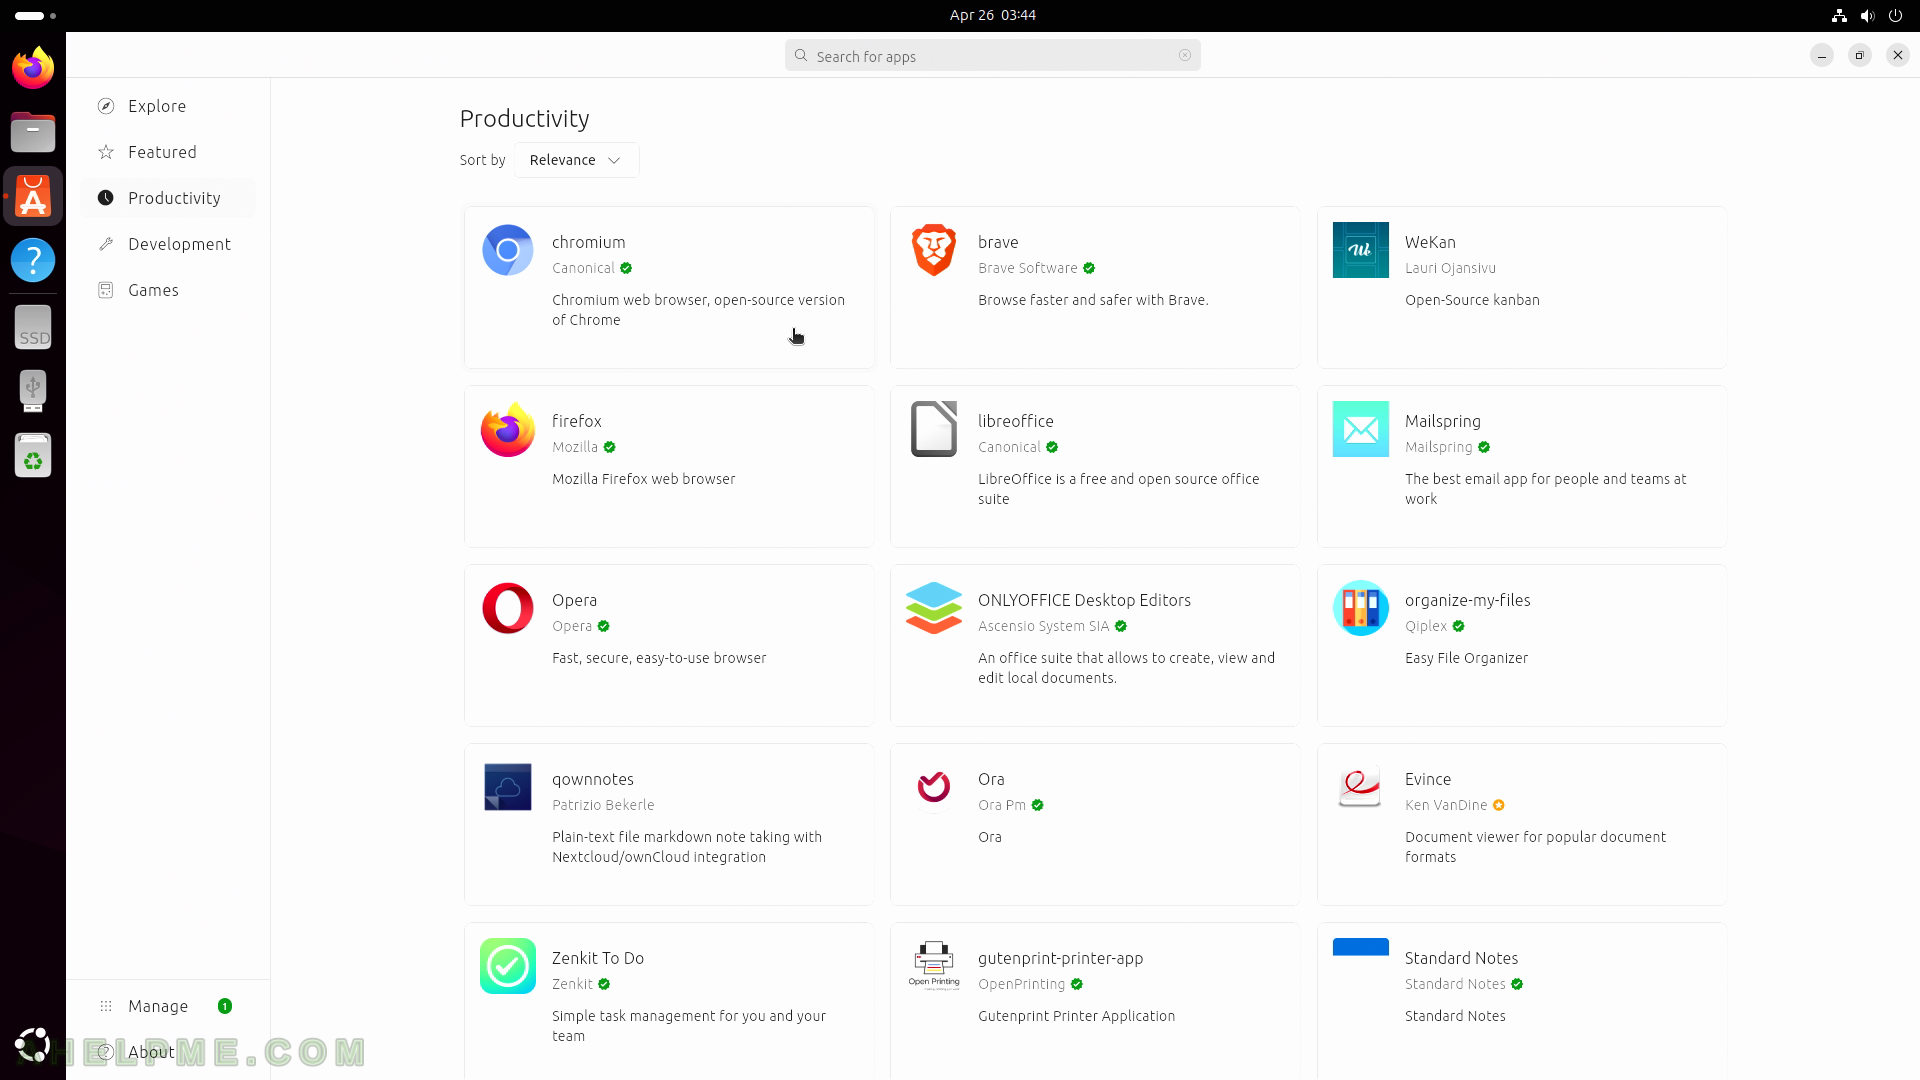Switch to the Development category
This screenshot has height=1080, width=1920.
(168, 244)
